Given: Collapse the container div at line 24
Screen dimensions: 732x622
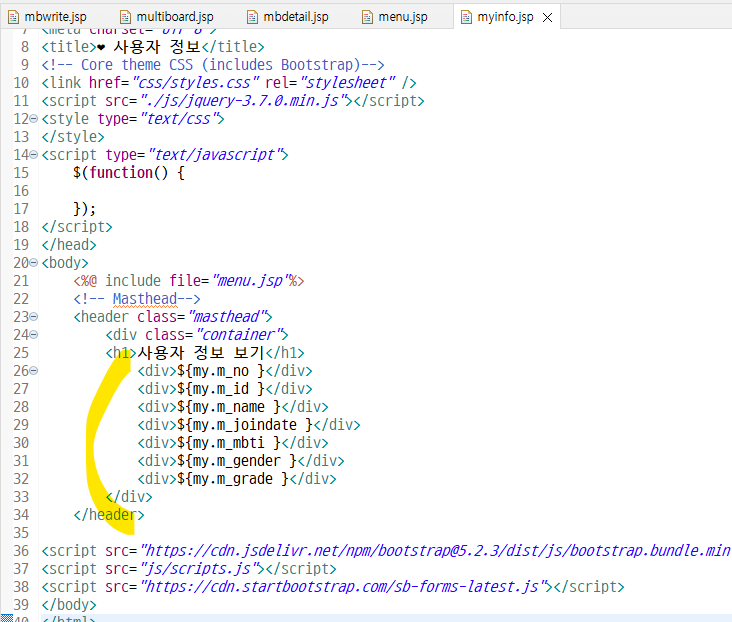Looking at the screenshot, I should click(x=34, y=335).
